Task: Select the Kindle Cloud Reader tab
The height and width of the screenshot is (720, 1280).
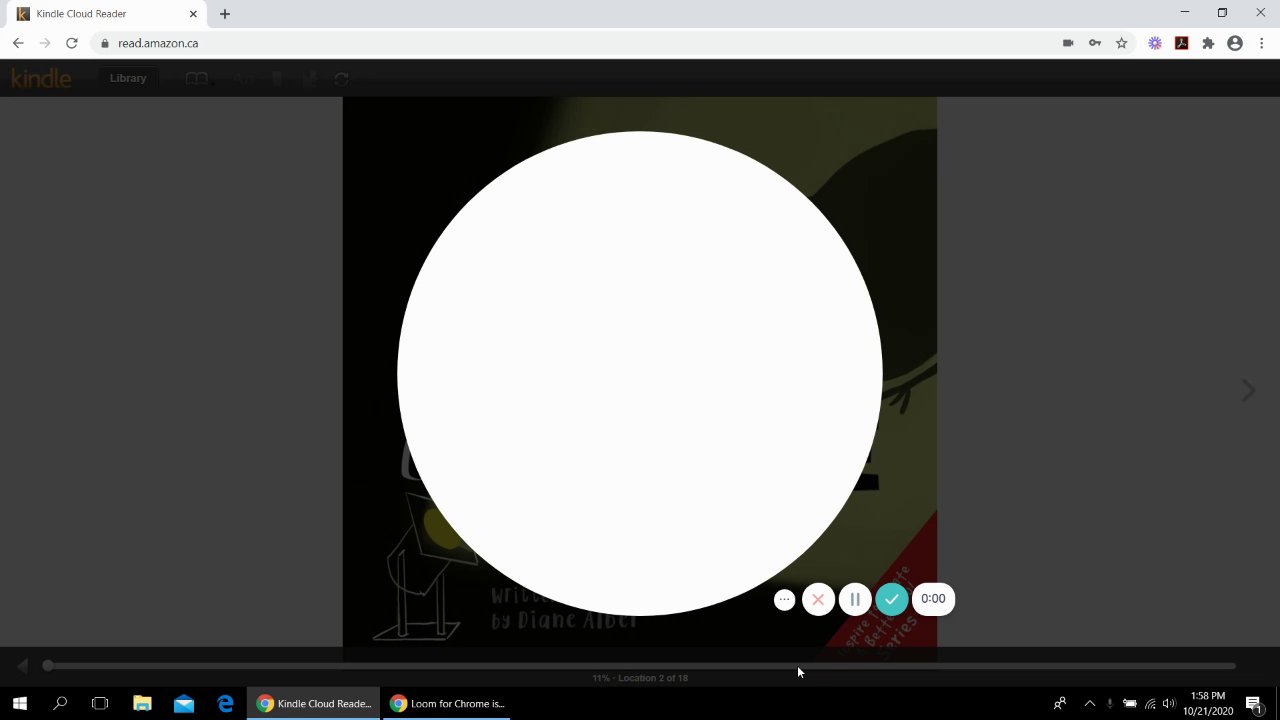Action: point(105,14)
